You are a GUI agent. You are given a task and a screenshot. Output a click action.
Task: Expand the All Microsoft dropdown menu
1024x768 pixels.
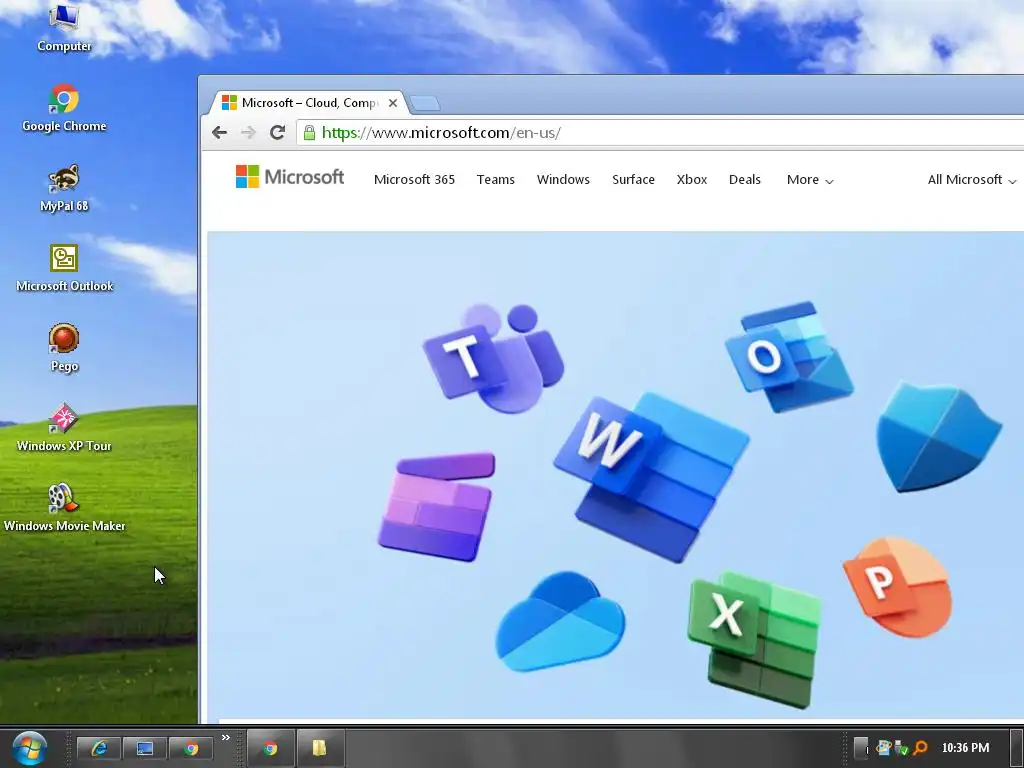point(972,180)
